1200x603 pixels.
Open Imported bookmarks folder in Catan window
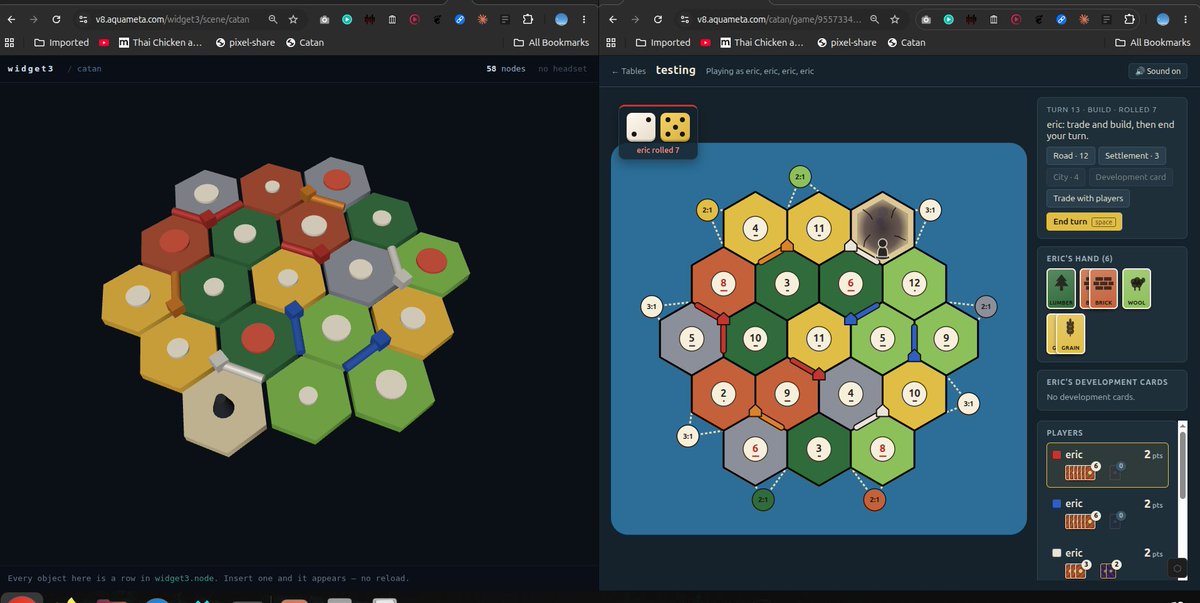[662, 43]
